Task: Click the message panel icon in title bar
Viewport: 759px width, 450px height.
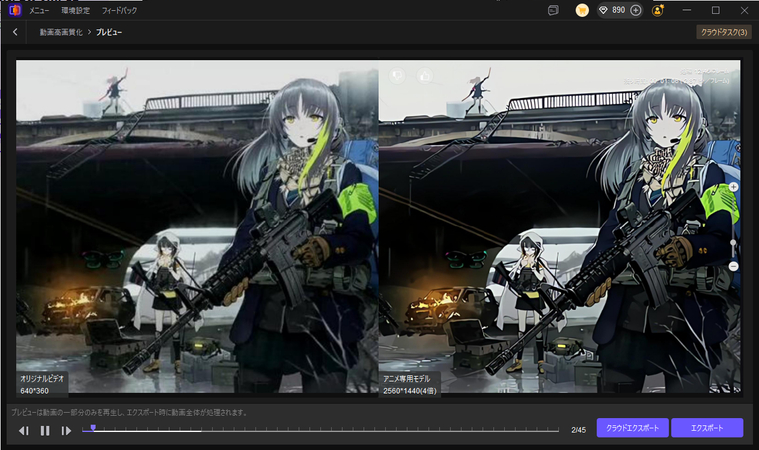Action: 553,10
